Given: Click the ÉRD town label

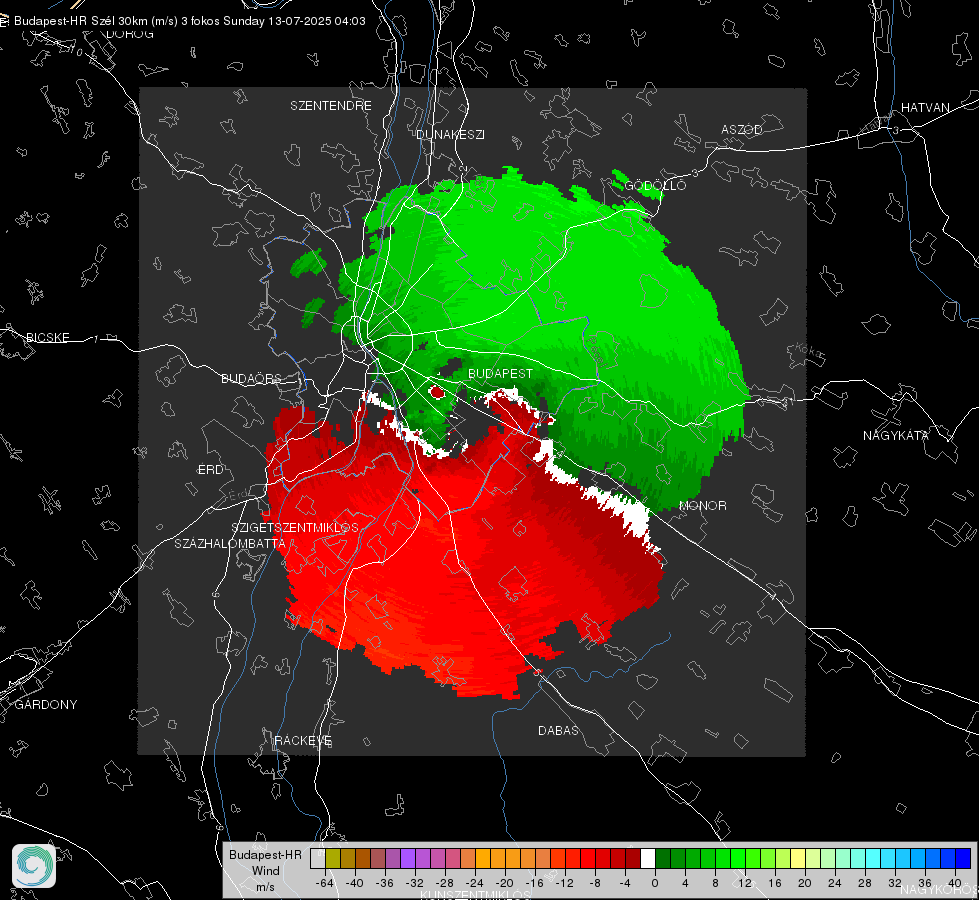Looking at the screenshot, I should click(x=210, y=470).
